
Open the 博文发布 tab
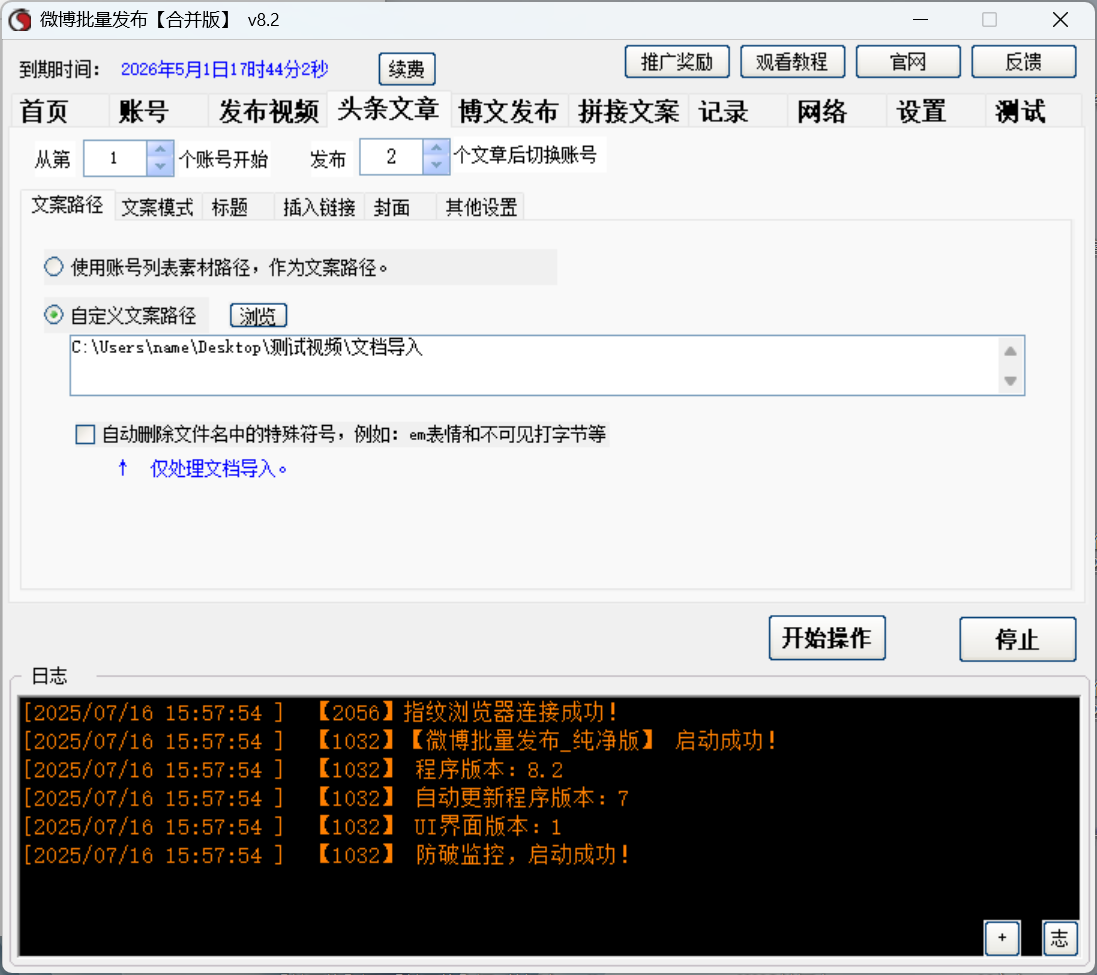click(509, 112)
